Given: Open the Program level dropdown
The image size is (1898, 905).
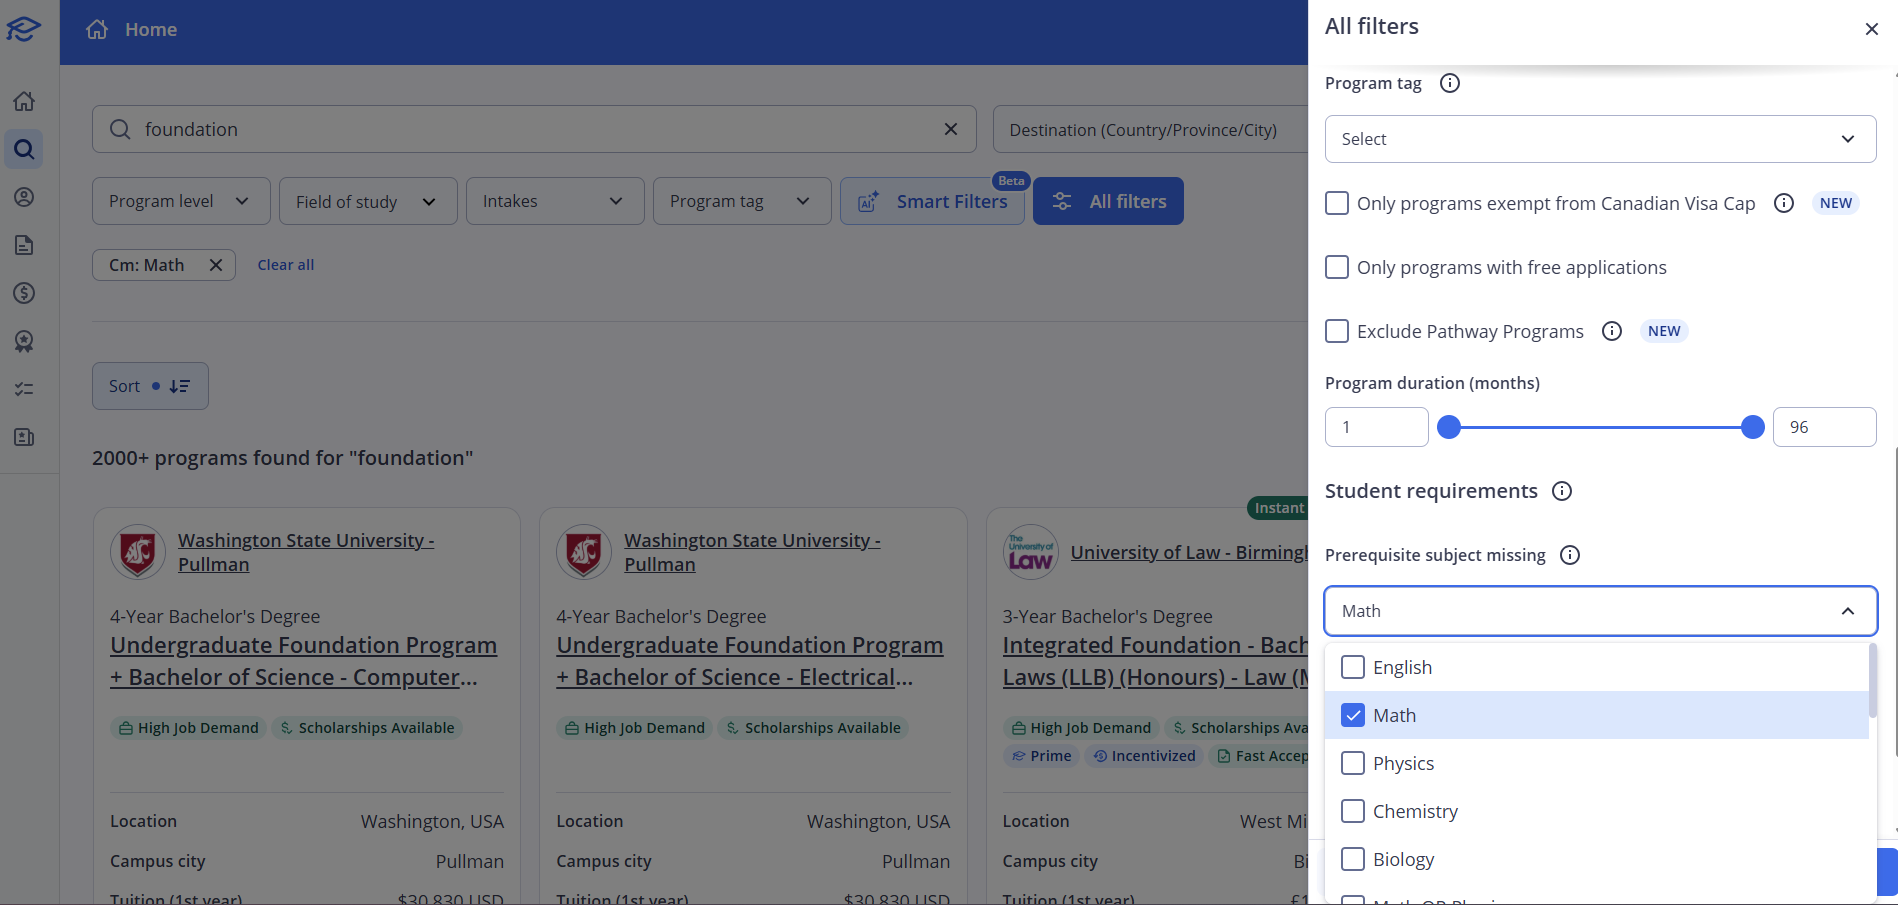Looking at the screenshot, I should click(x=181, y=201).
